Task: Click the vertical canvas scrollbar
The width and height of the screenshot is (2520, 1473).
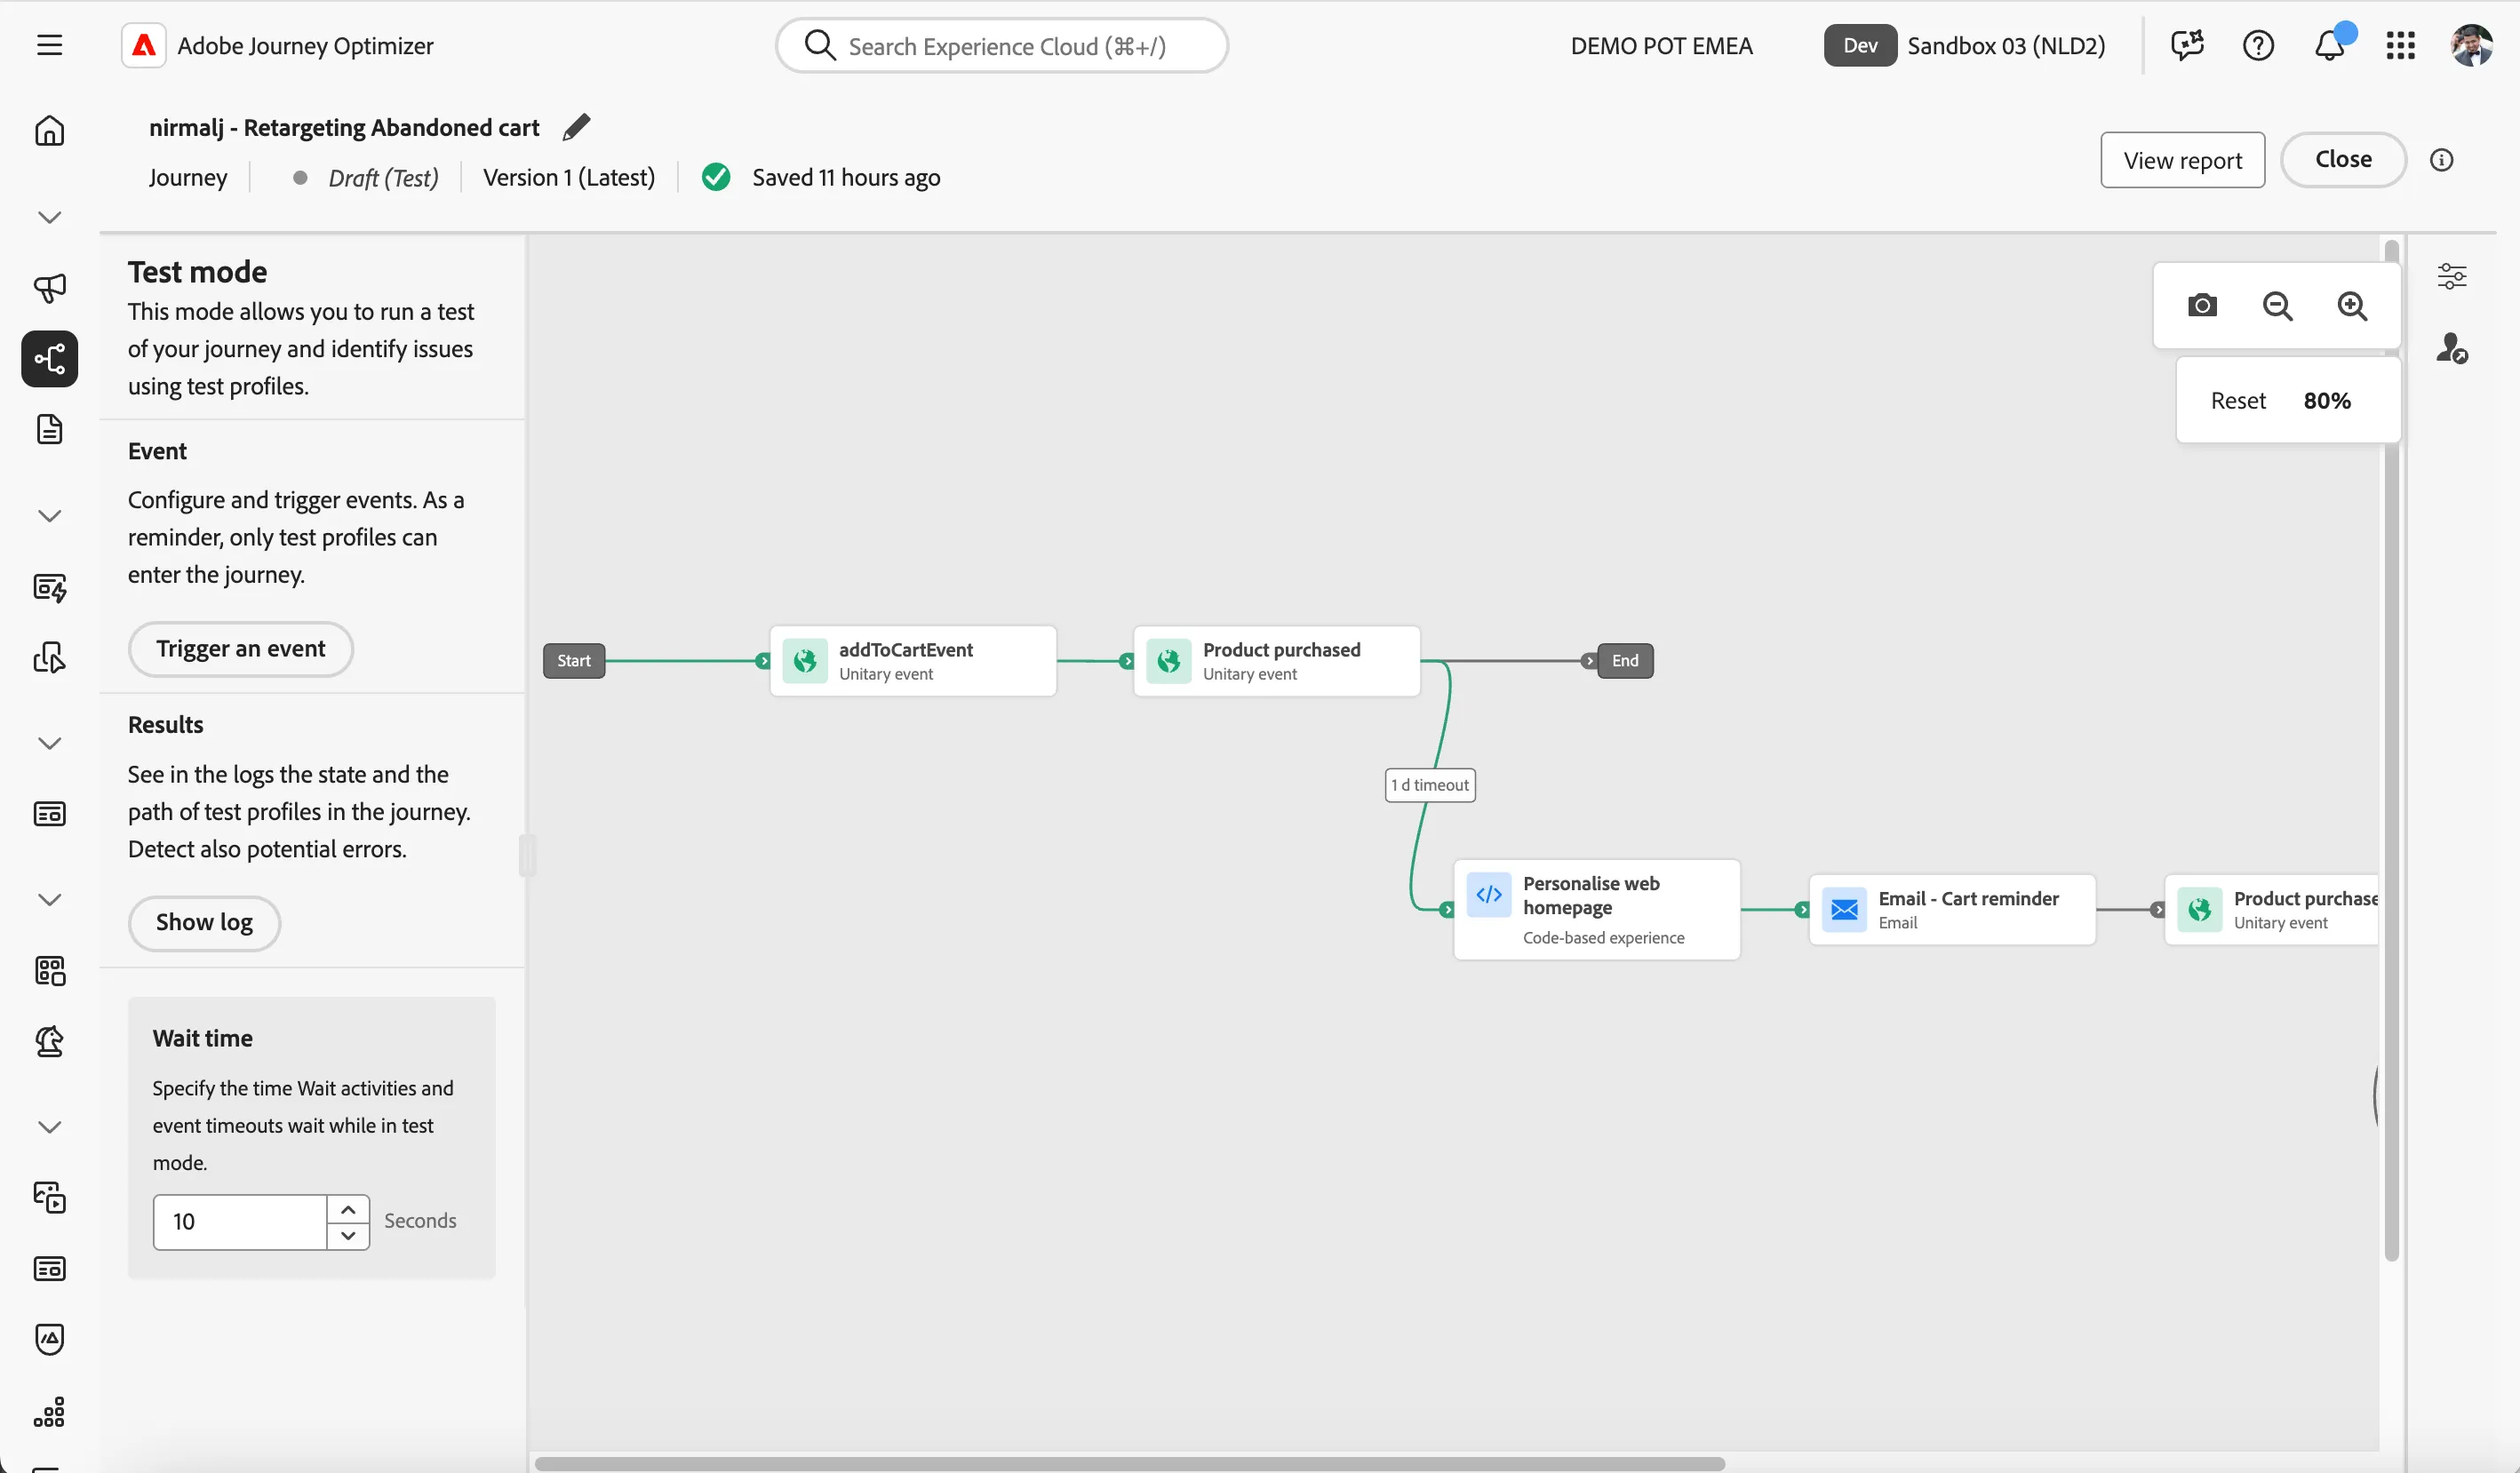Action: (2391, 750)
